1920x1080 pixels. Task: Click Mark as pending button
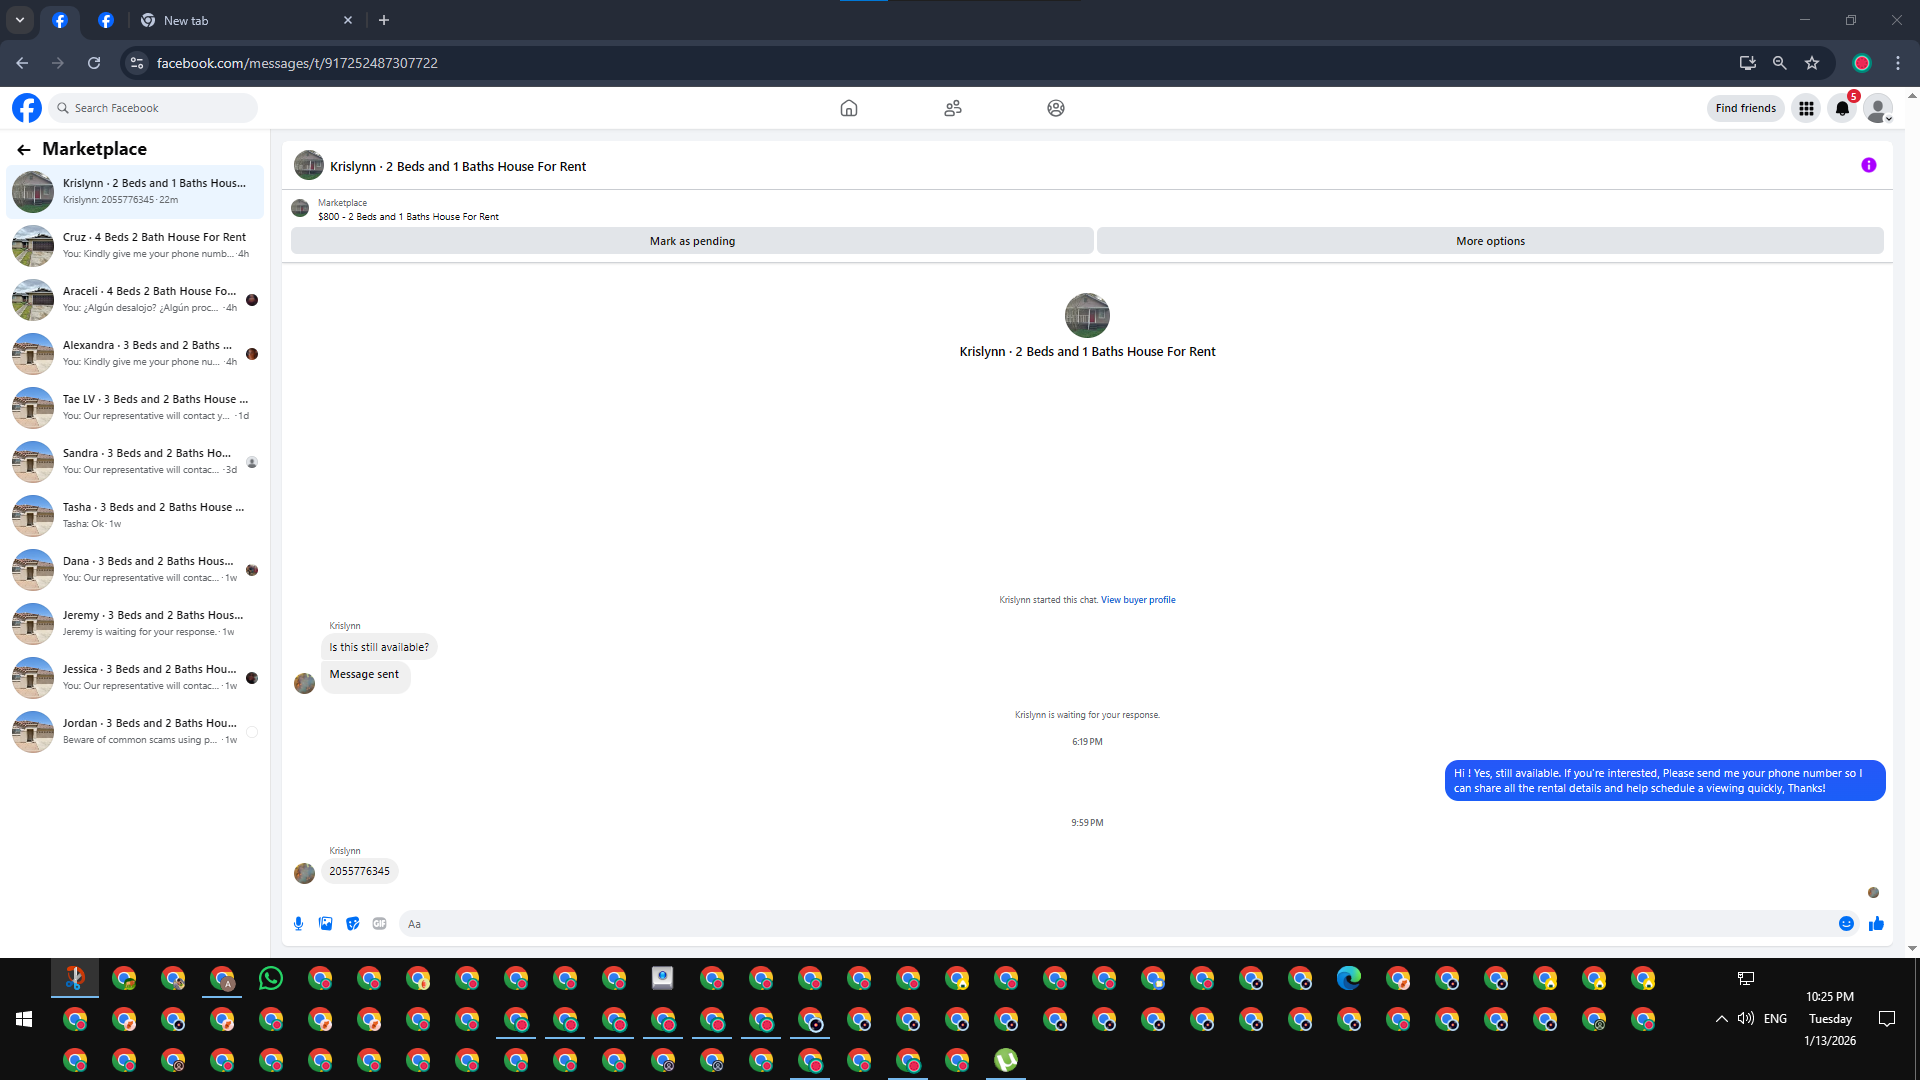[692, 241]
